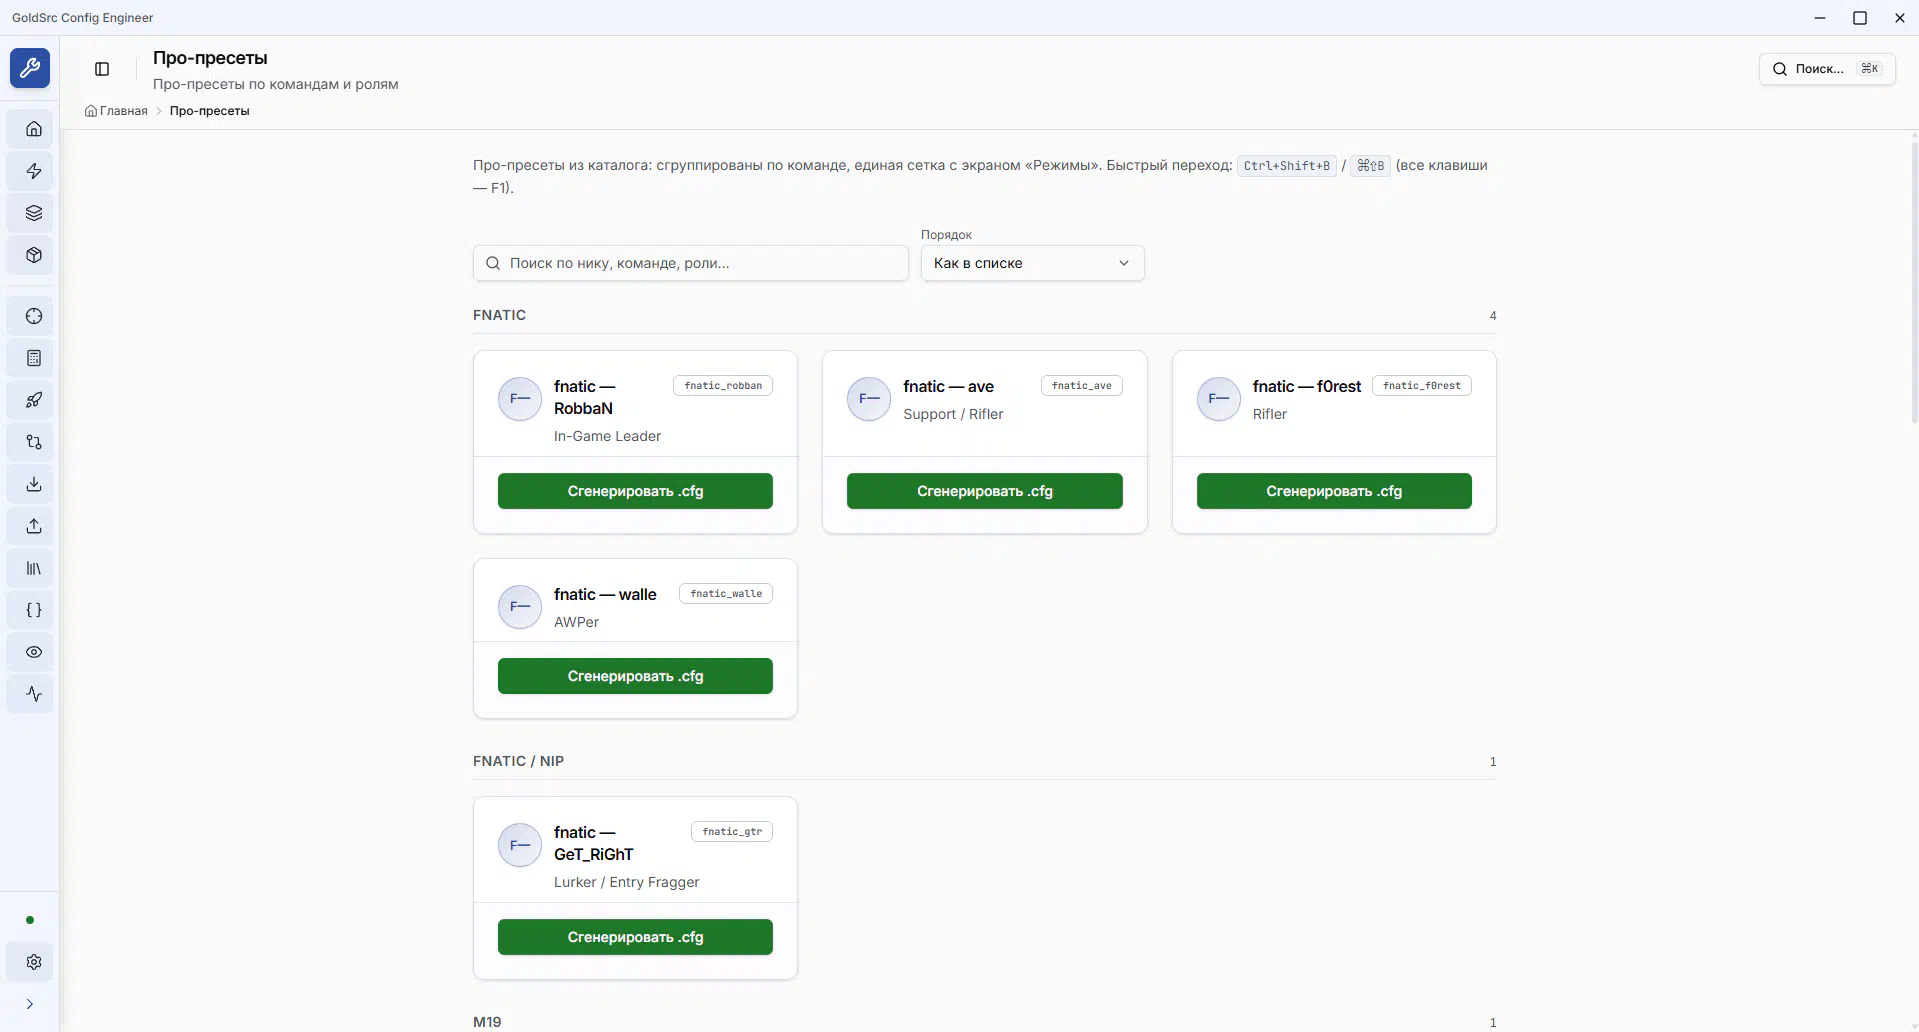Screen dimensions: 1919x1032
Task: Focus the nickname, team, role search field
Action: (x=691, y=263)
